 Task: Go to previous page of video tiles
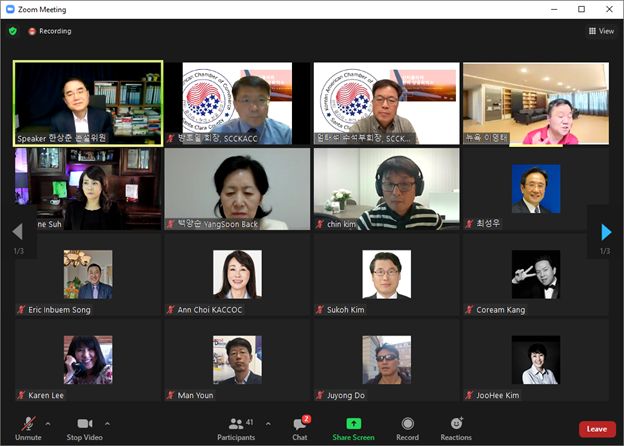17,232
